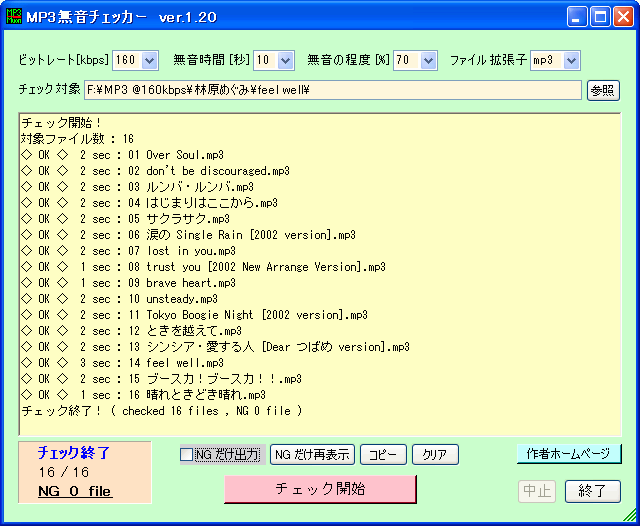Click the '16 / 16' progress count
The image size is (640, 526).
pyautogui.click(x=64, y=472)
